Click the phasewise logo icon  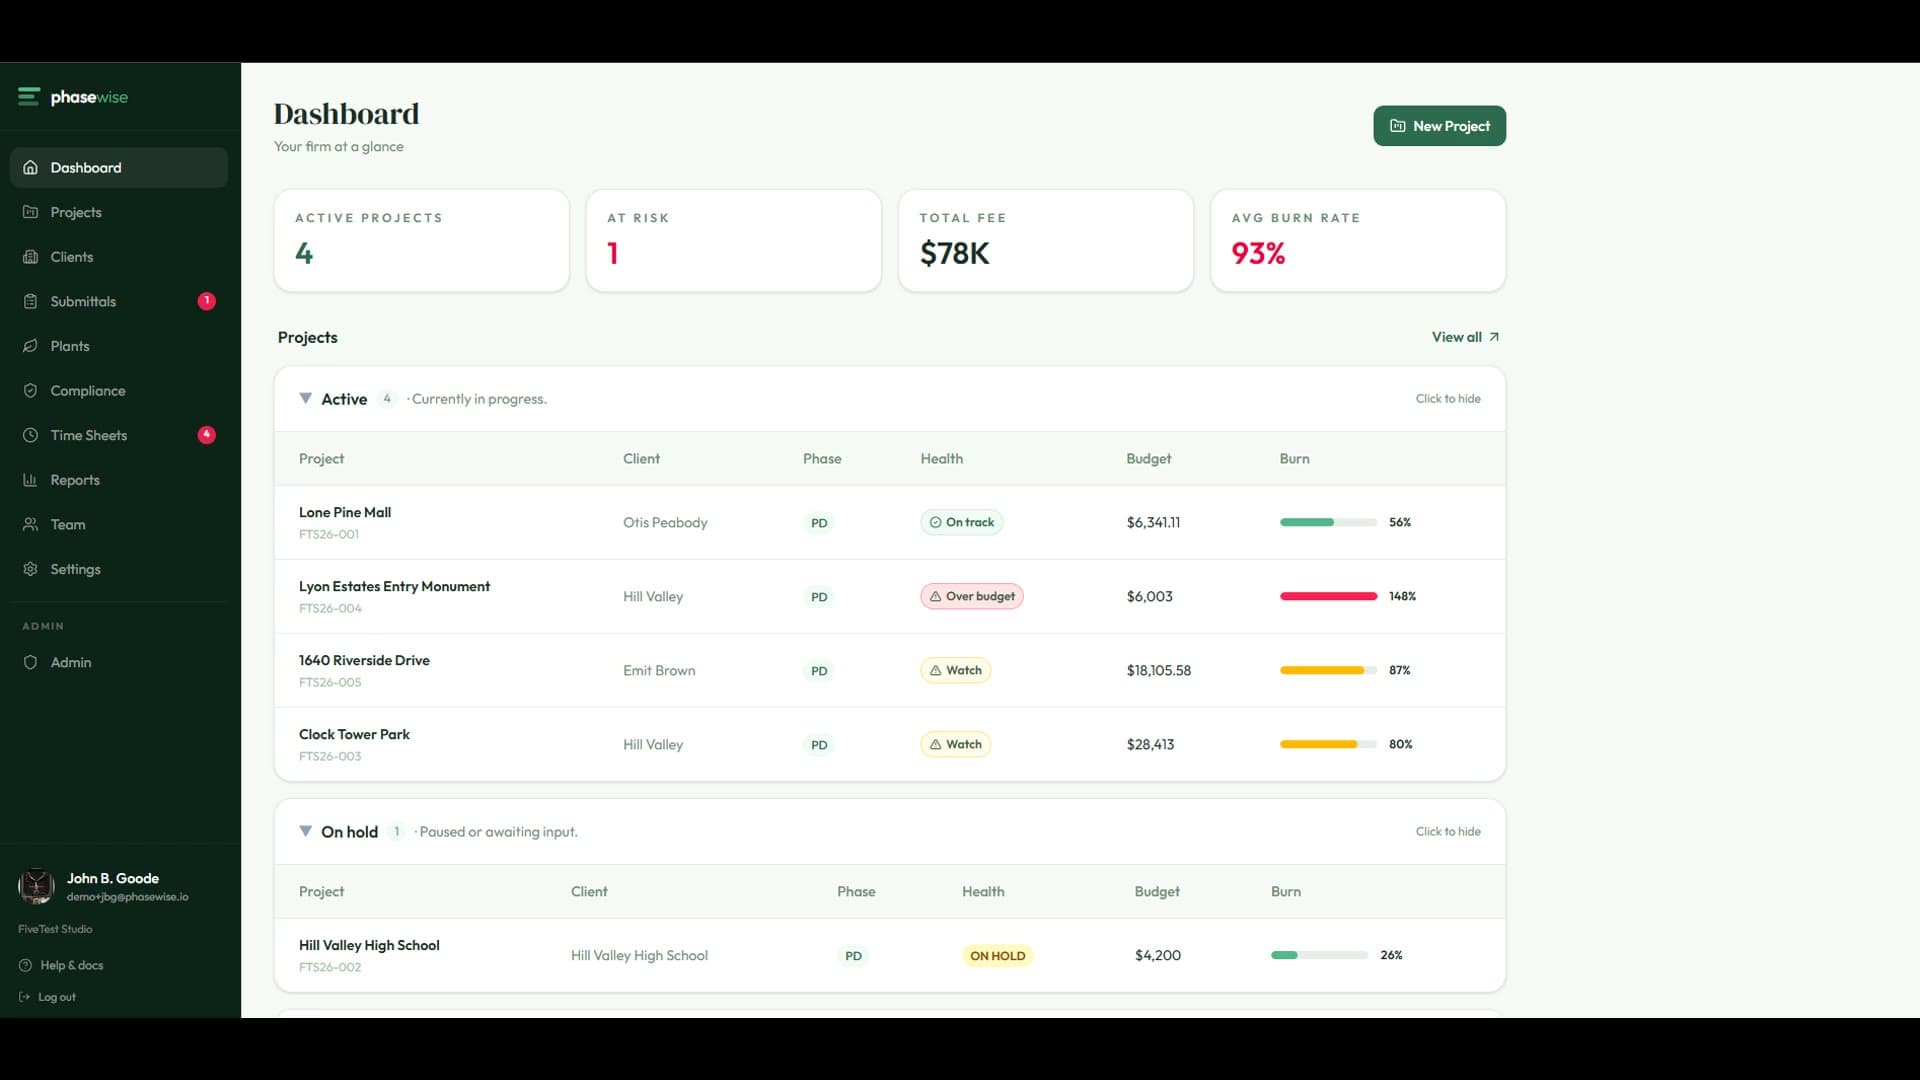tap(28, 97)
